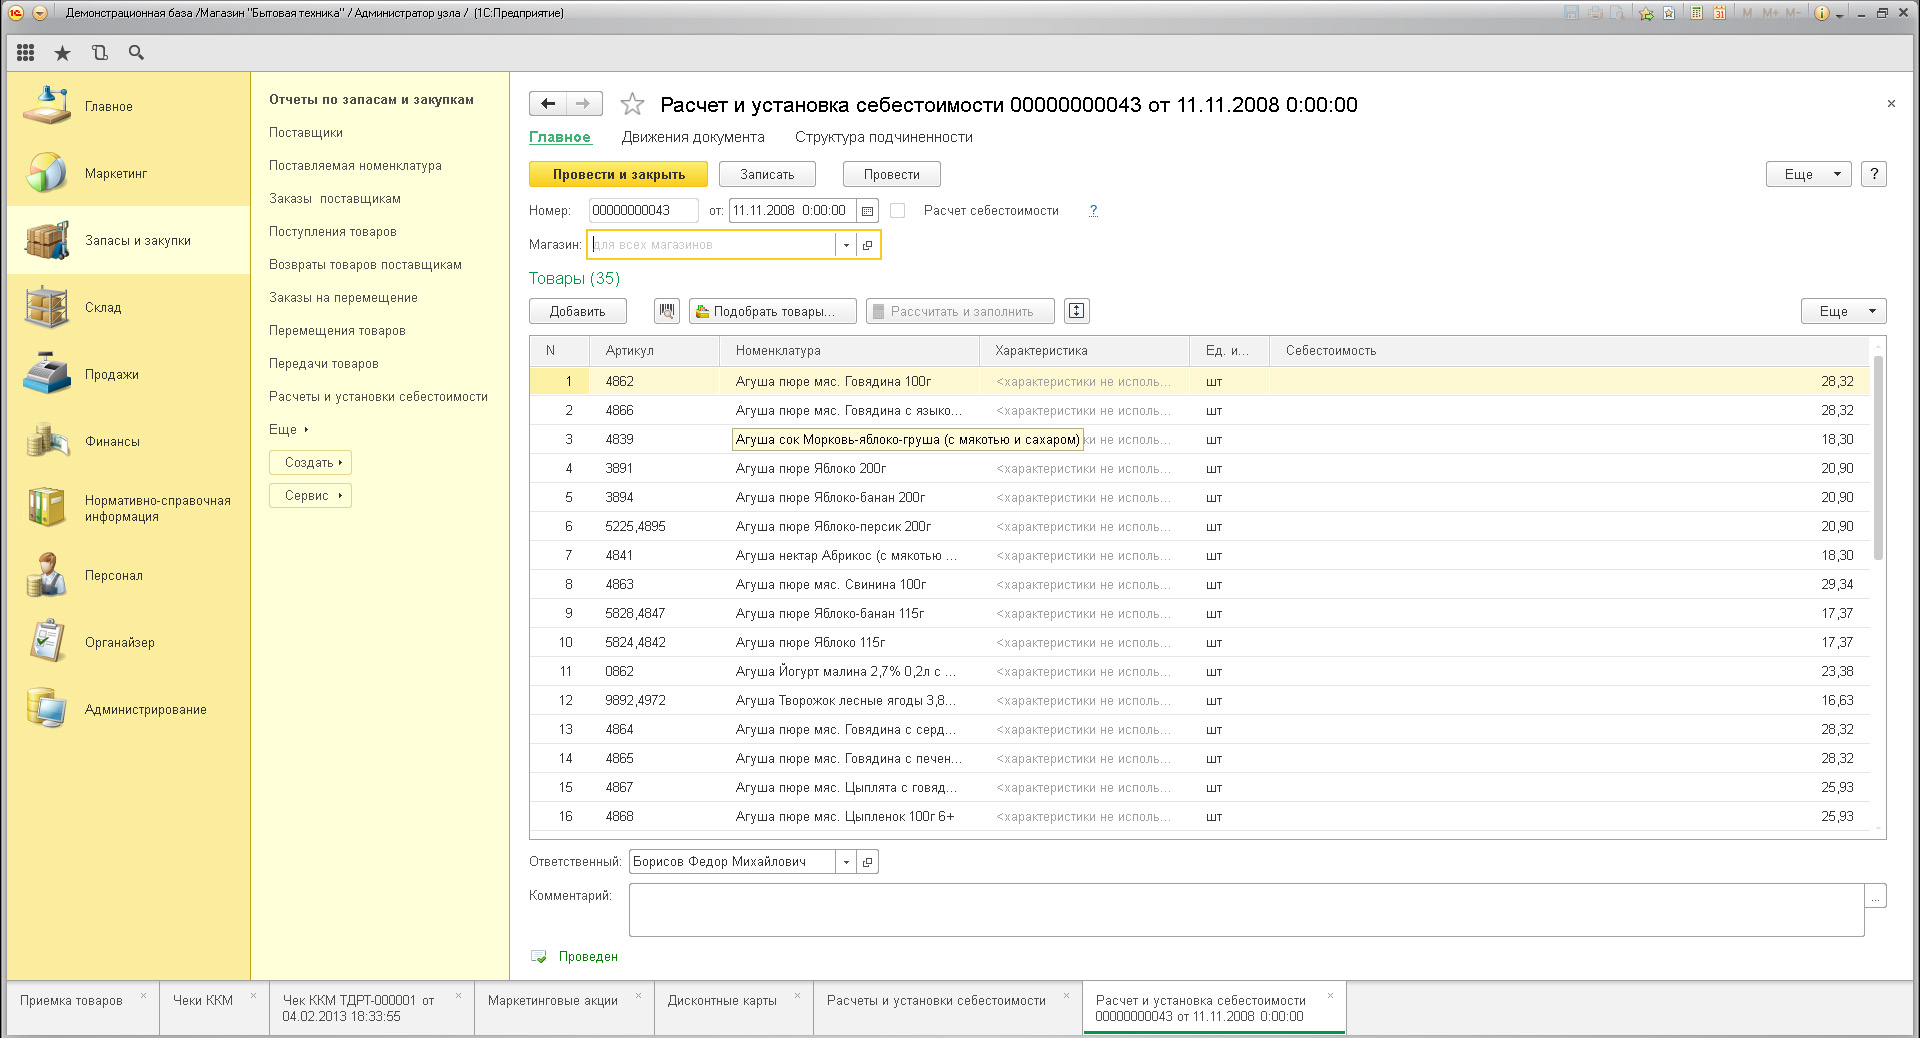
Task: Open the search magnifier in top toolbar
Action: (x=136, y=53)
